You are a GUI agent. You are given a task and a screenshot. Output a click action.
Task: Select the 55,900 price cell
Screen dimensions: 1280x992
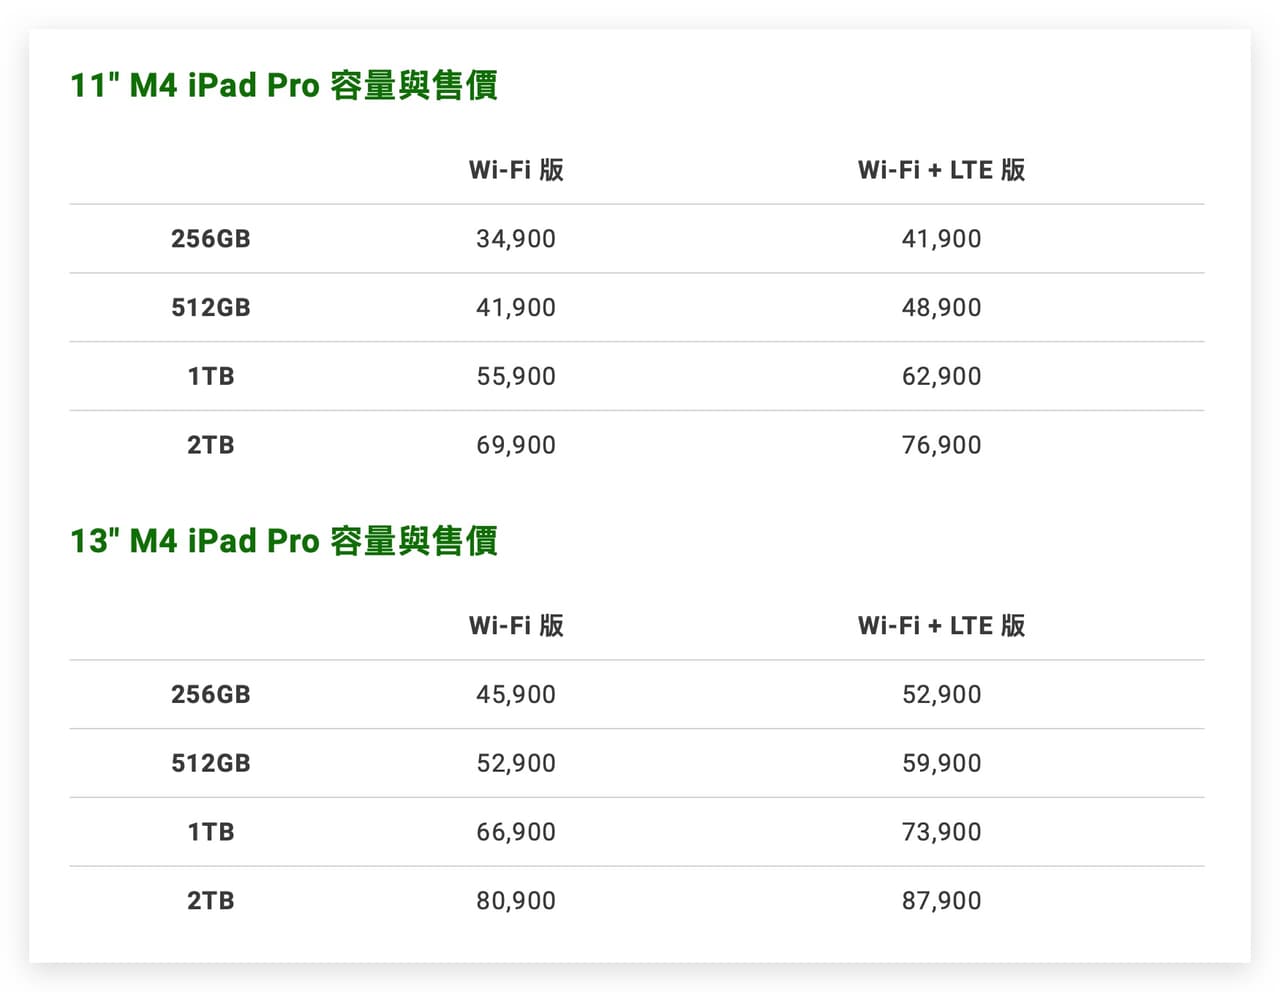tap(516, 377)
